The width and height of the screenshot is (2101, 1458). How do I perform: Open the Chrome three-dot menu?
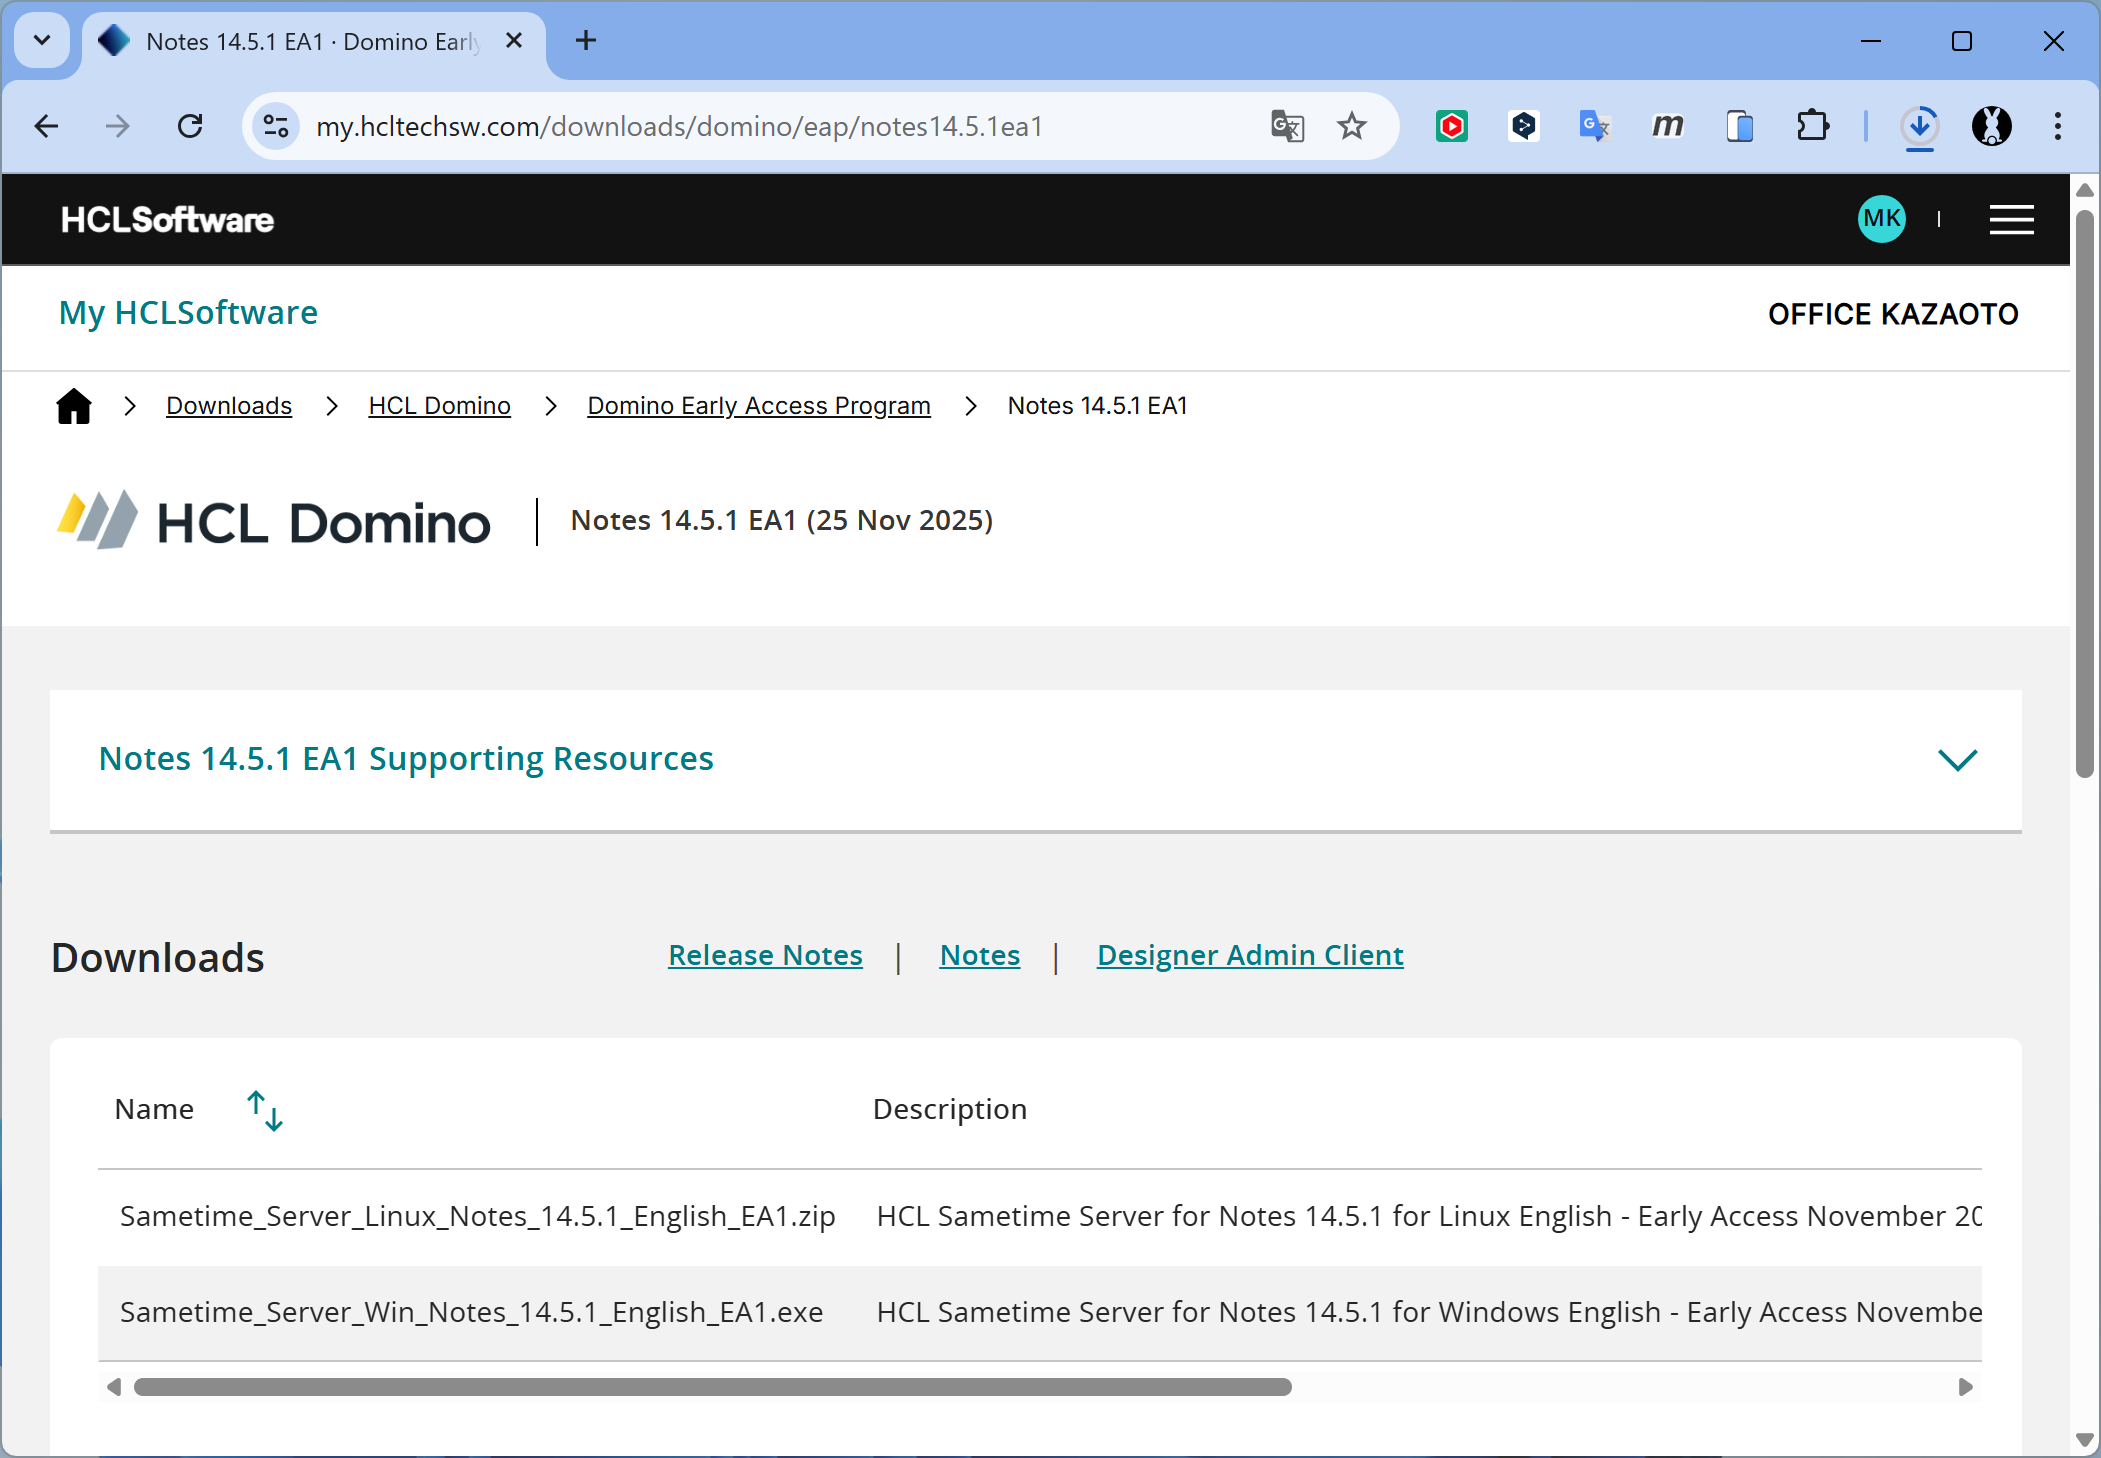(x=2058, y=126)
